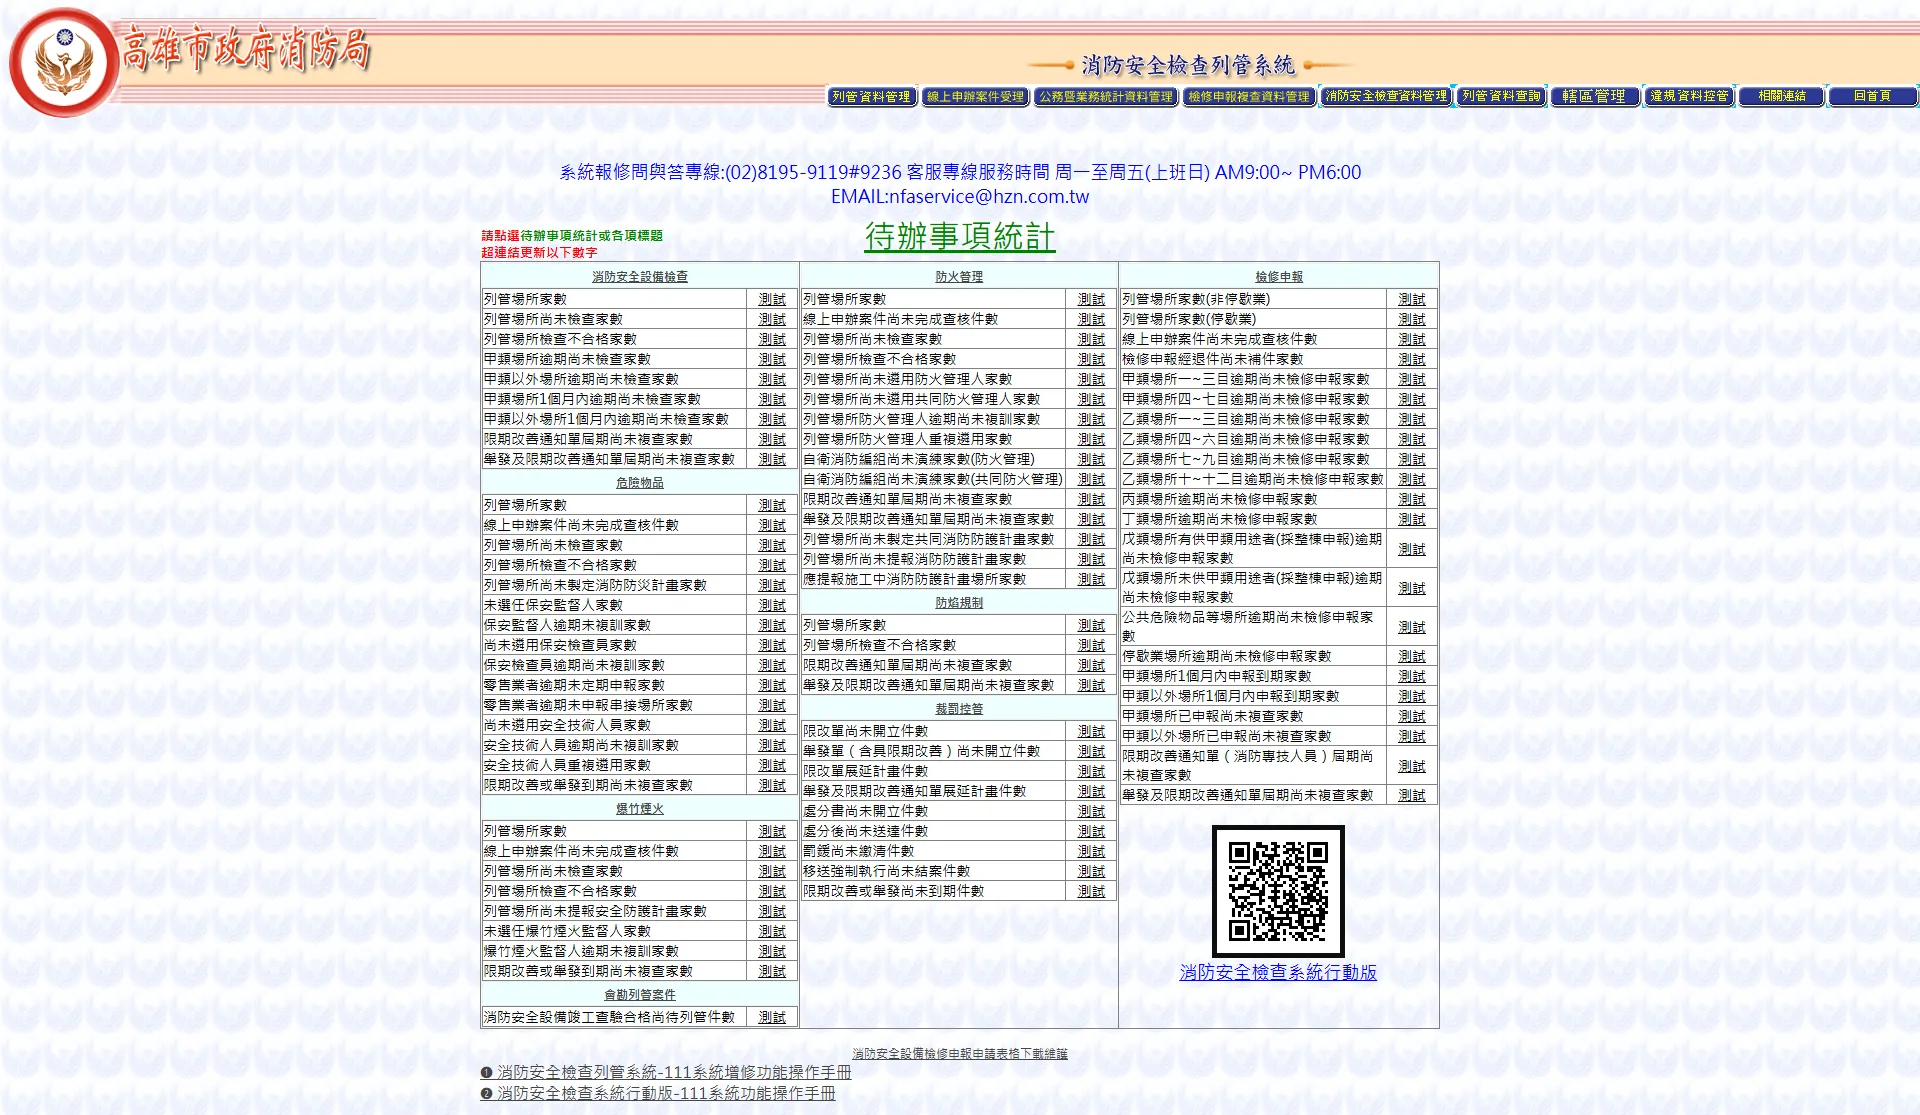Click the 防火管理 section header
The height and width of the screenshot is (1115, 1920).
point(959,277)
